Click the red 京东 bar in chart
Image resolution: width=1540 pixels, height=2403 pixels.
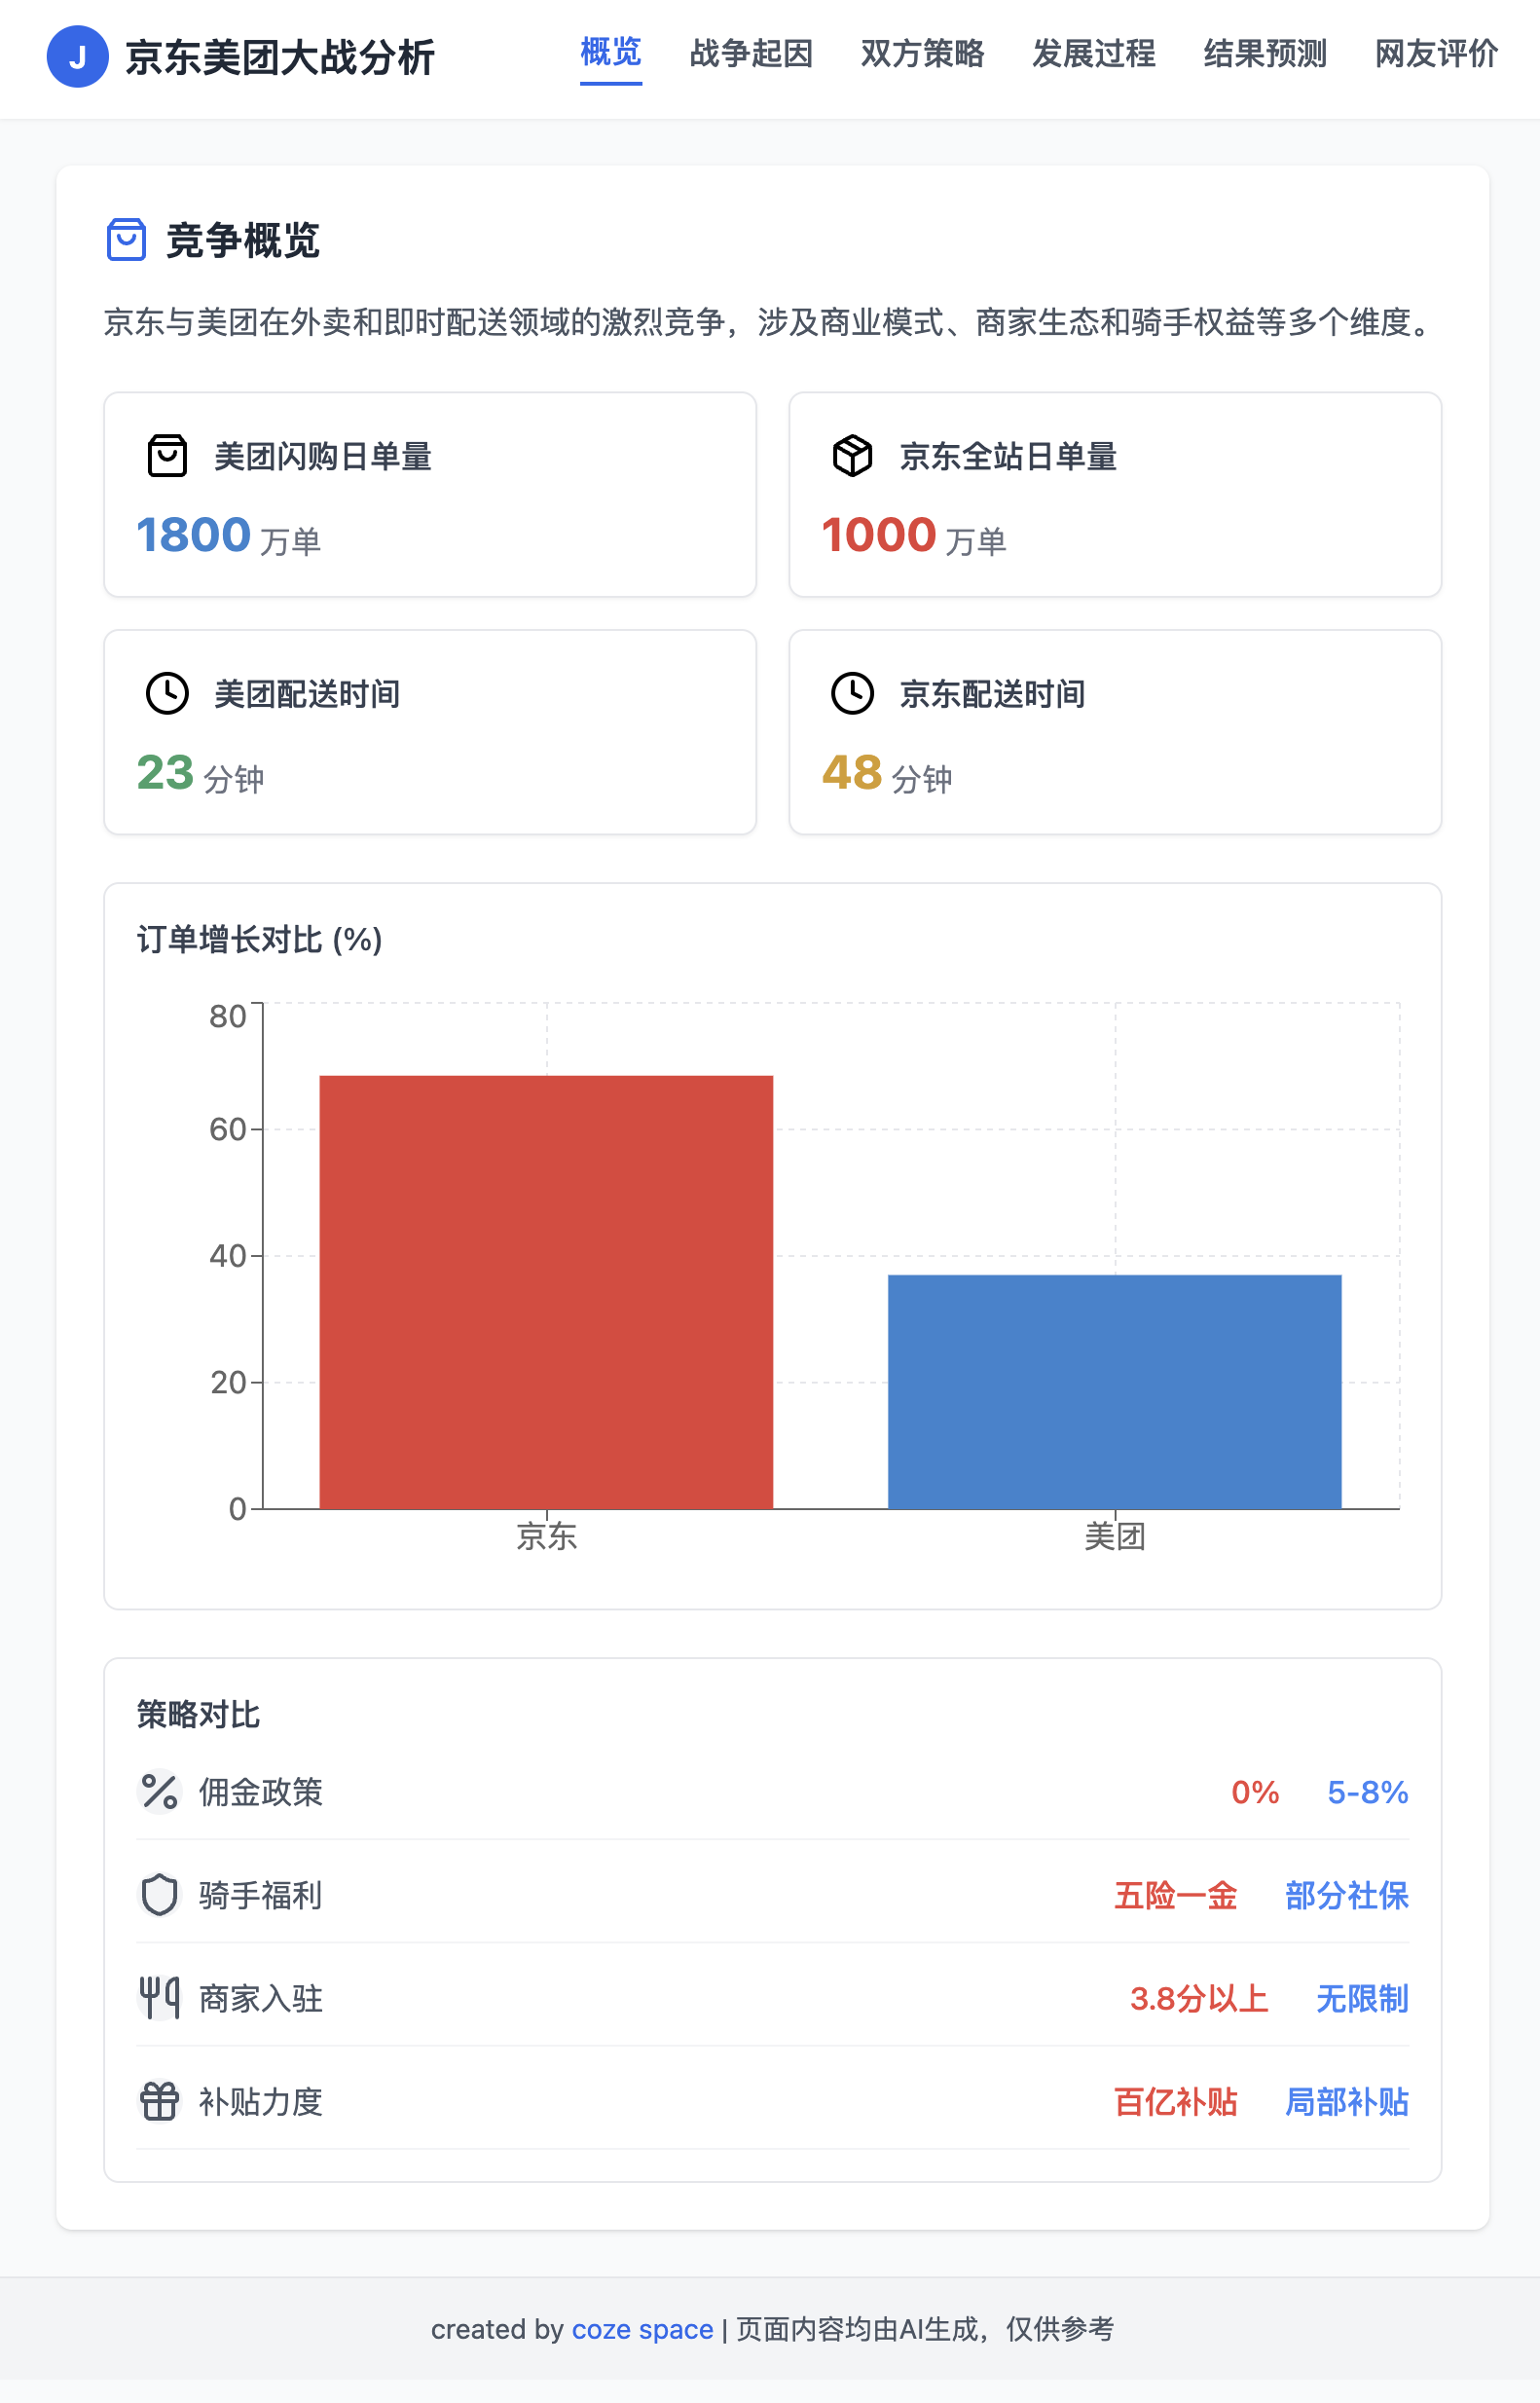[x=546, y=1291]
